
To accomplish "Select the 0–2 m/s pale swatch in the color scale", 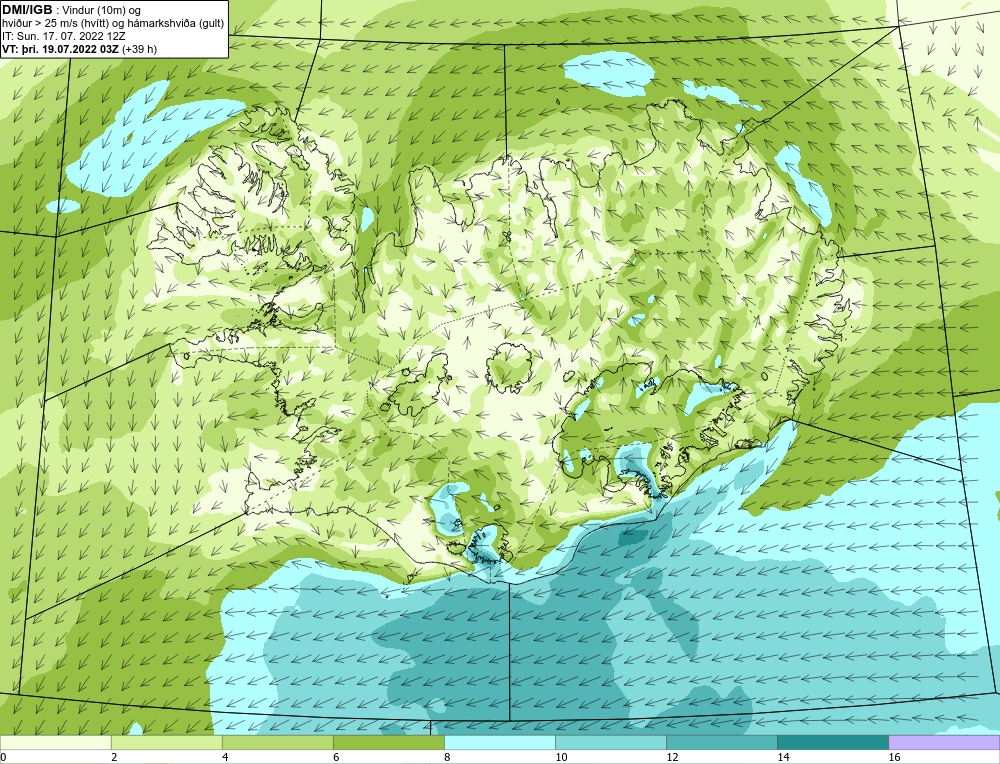I will pos(55,742).
